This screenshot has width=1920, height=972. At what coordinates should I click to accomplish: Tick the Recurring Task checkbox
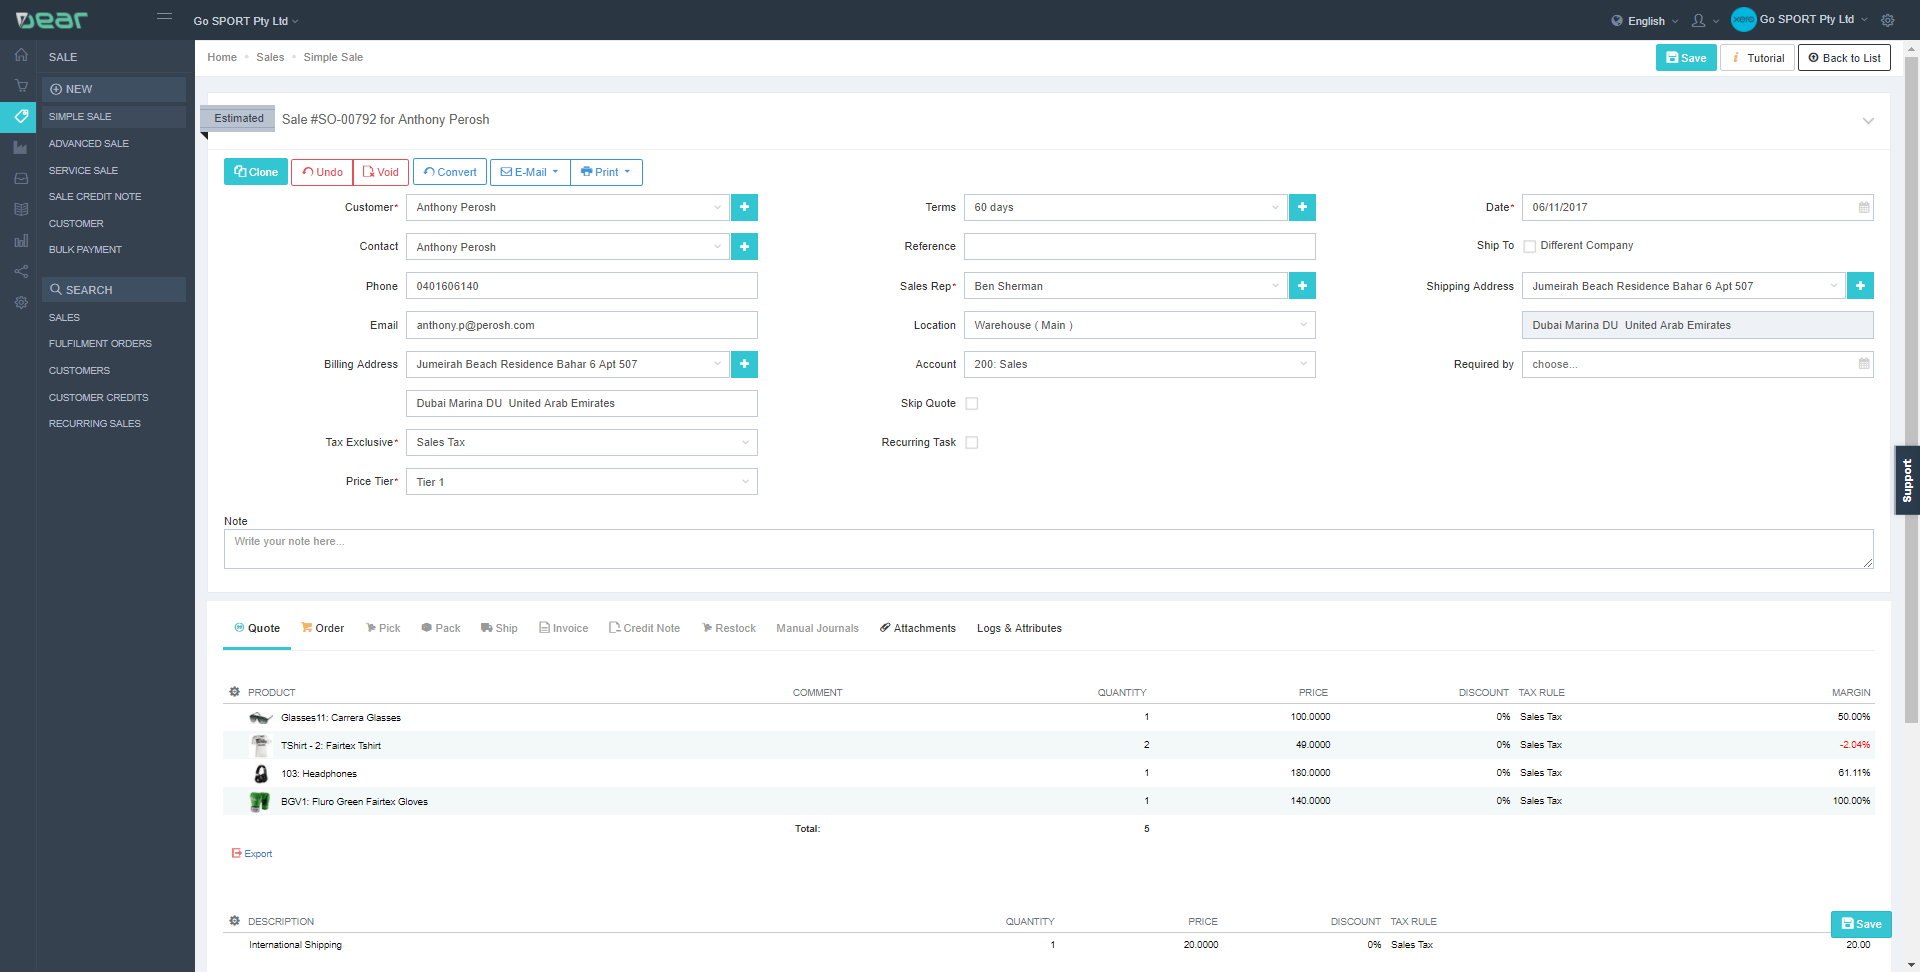[x=972, y=443]
